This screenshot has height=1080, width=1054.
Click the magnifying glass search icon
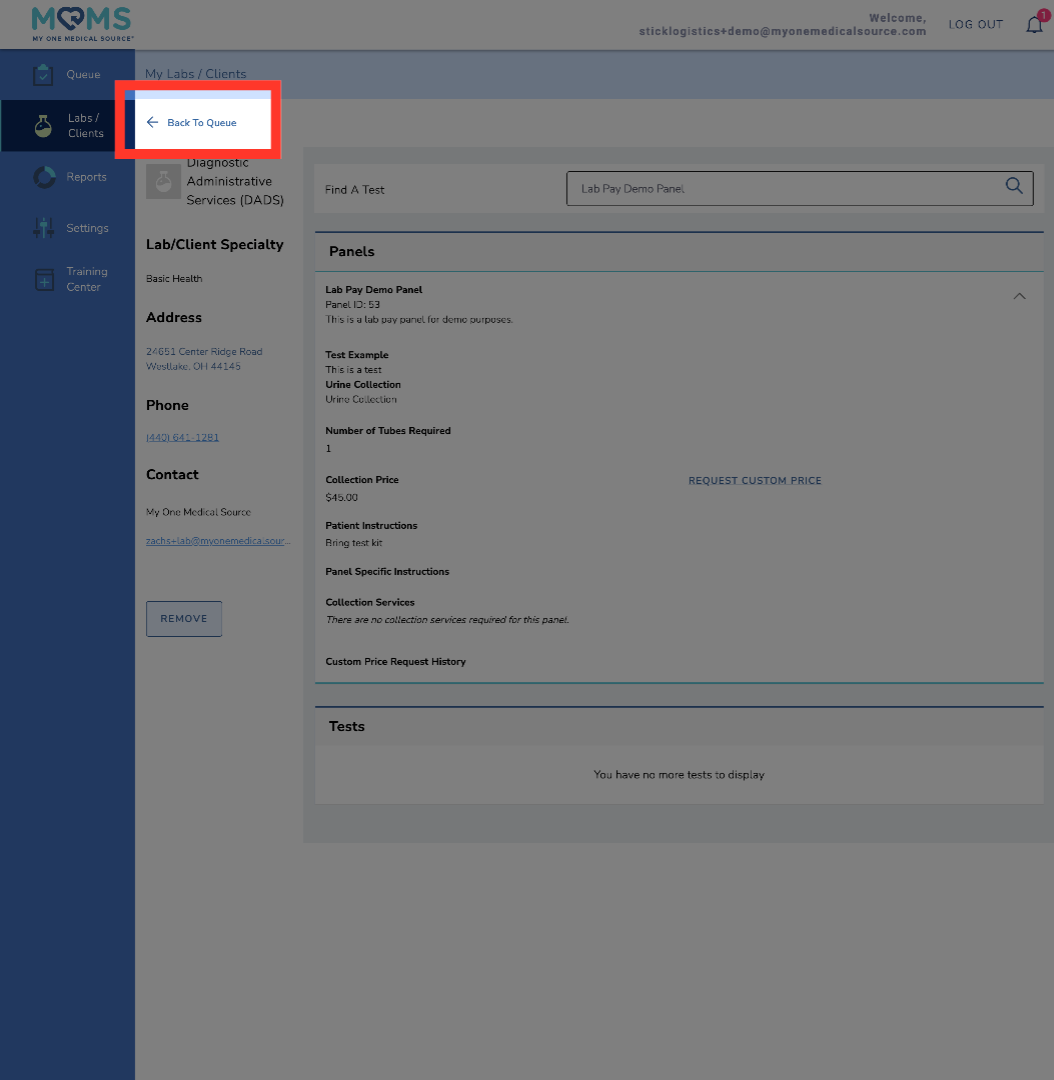[1014, 186]
